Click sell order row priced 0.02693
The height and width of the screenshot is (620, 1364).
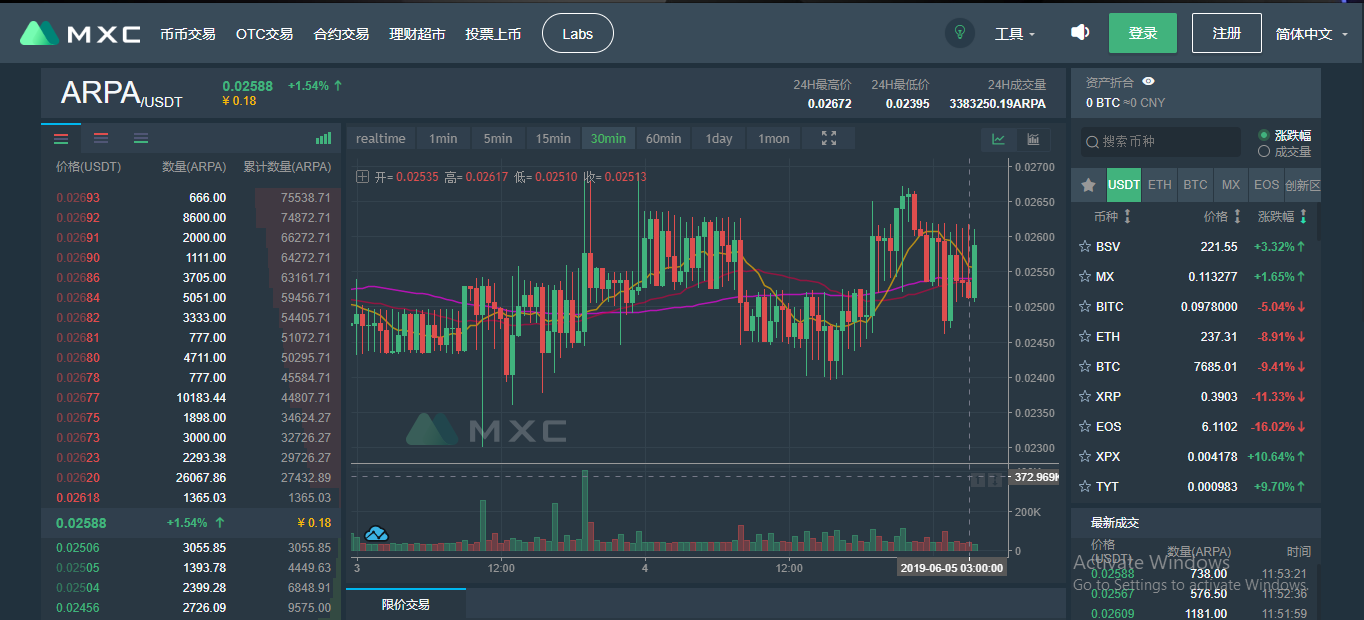click(191, 198)
